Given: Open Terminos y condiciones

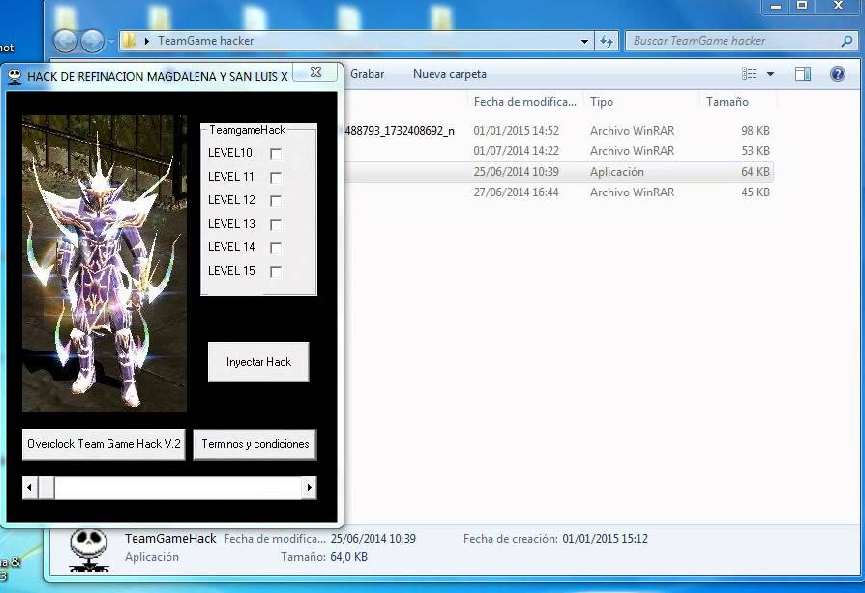Looking at the screenshot, I should click(x=255, y=444).
